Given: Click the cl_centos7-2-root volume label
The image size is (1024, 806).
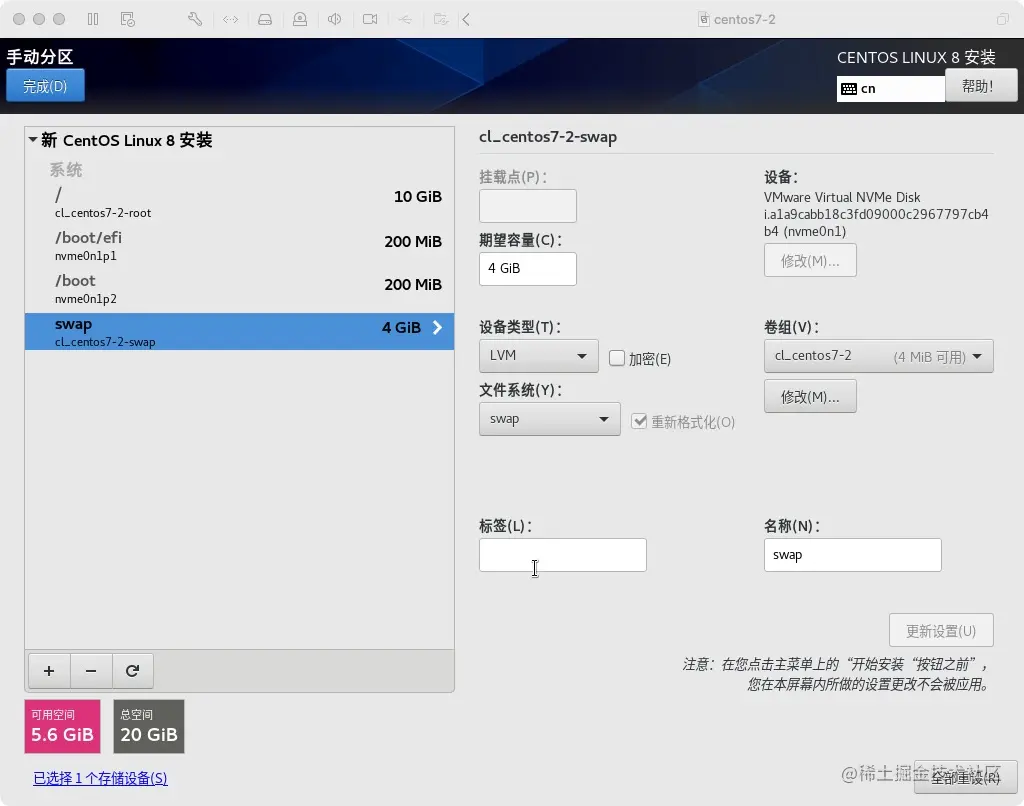Looking at the screenshot, I should pyautogui.click(x=103, y=213).
